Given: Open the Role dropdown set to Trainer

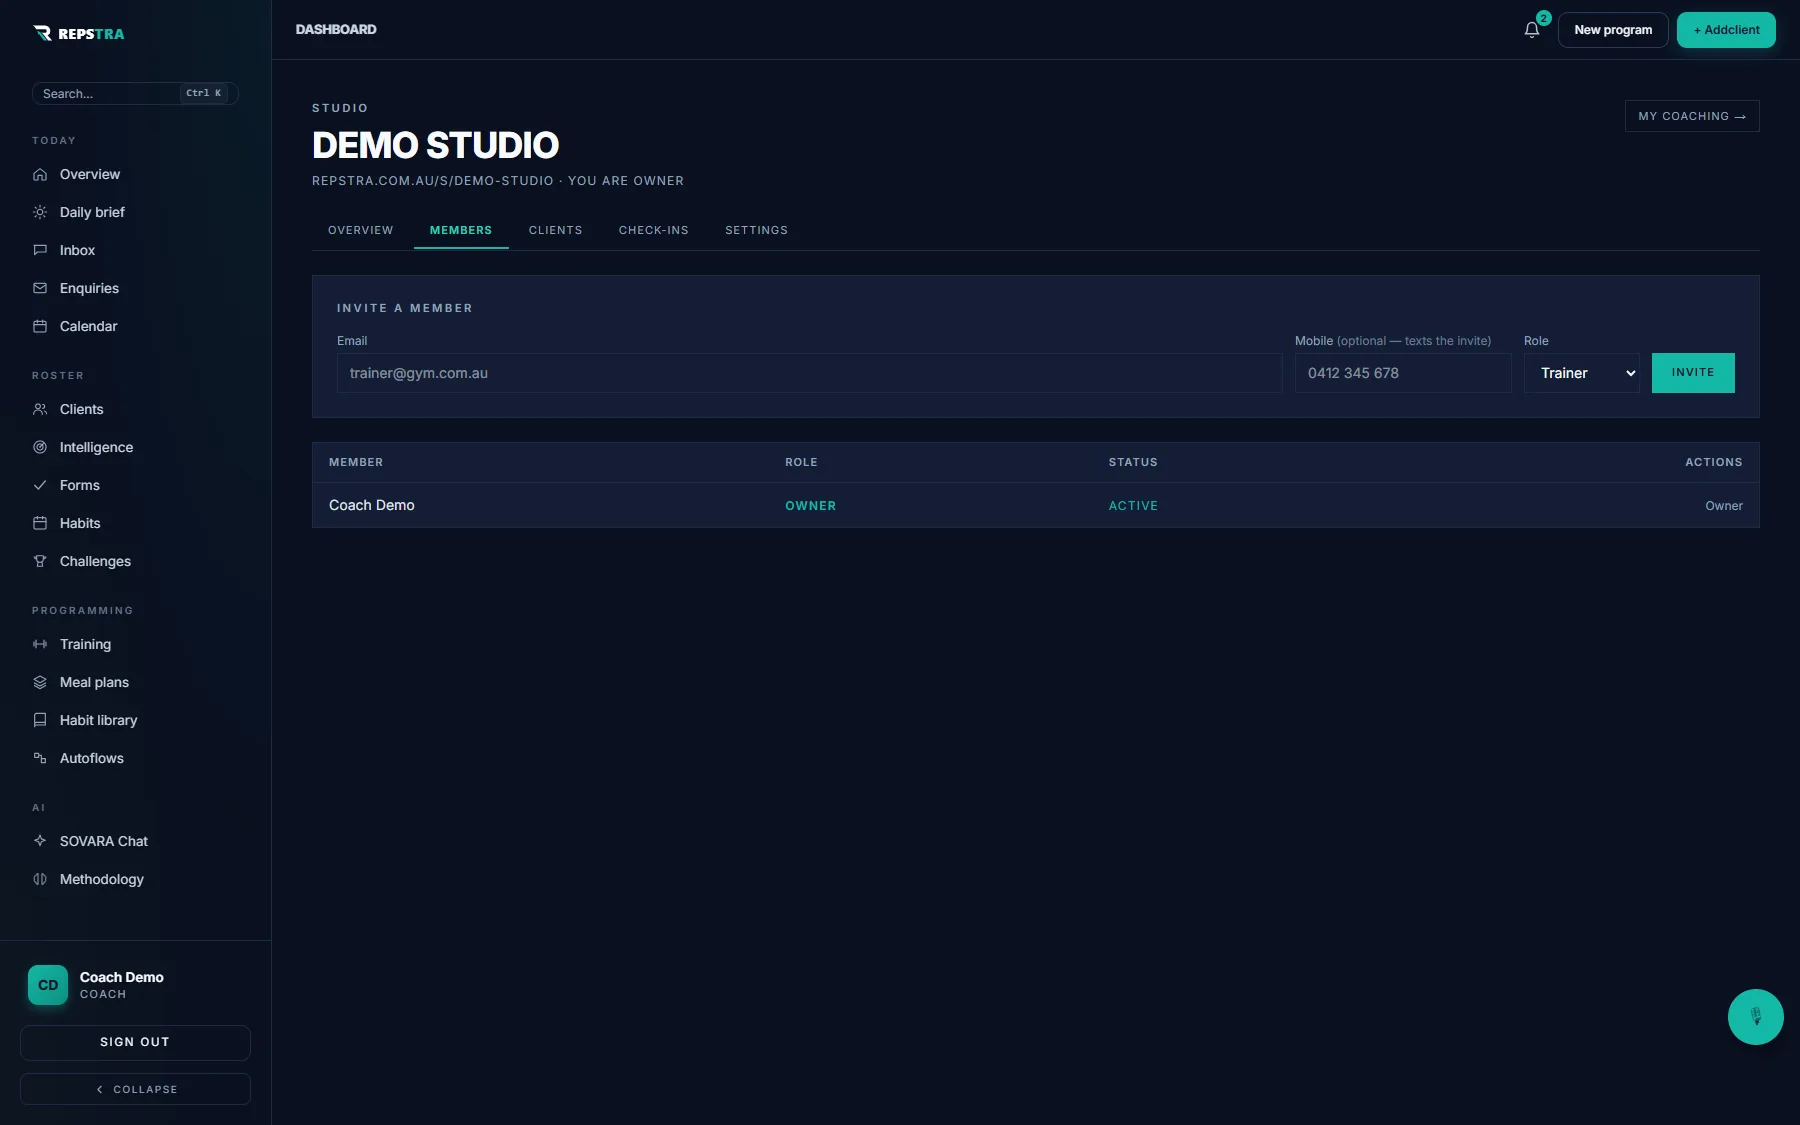Looking at the screenshot, I should point(1582,373).
